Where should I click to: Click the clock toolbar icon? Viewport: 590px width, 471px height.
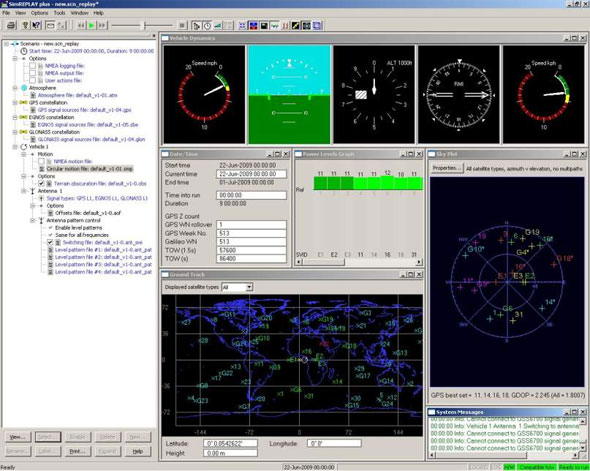207,25
